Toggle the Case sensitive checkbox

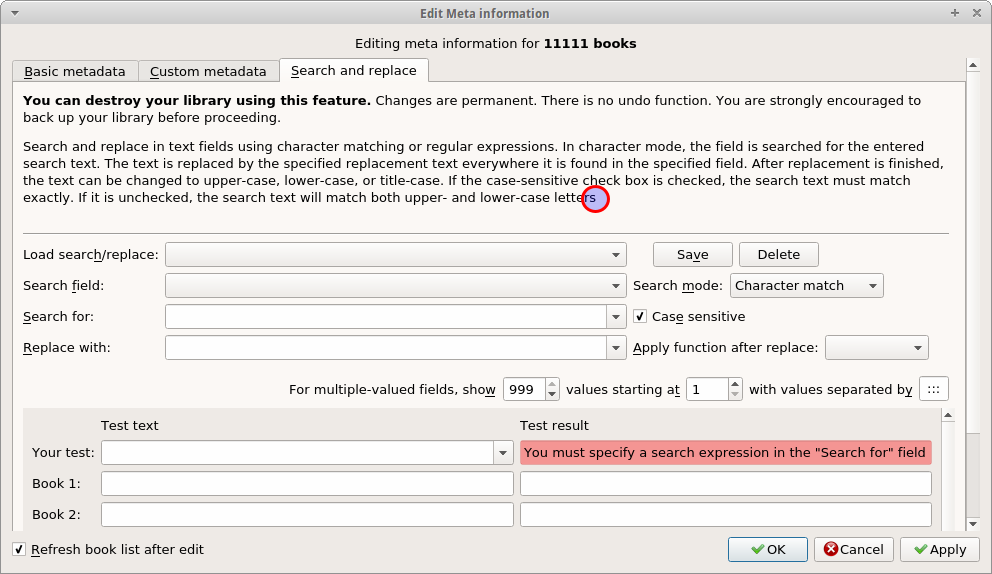(x=640, y=317)
